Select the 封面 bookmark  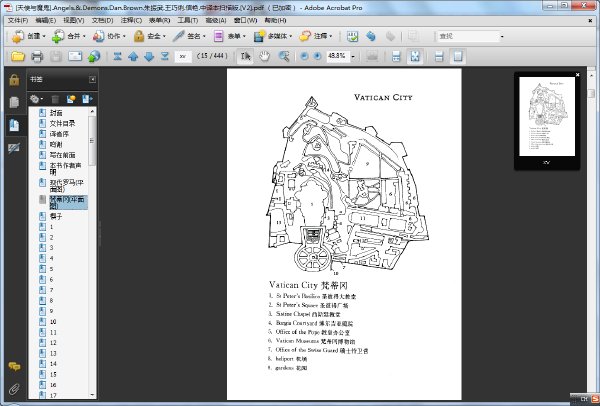pos(56,113)
